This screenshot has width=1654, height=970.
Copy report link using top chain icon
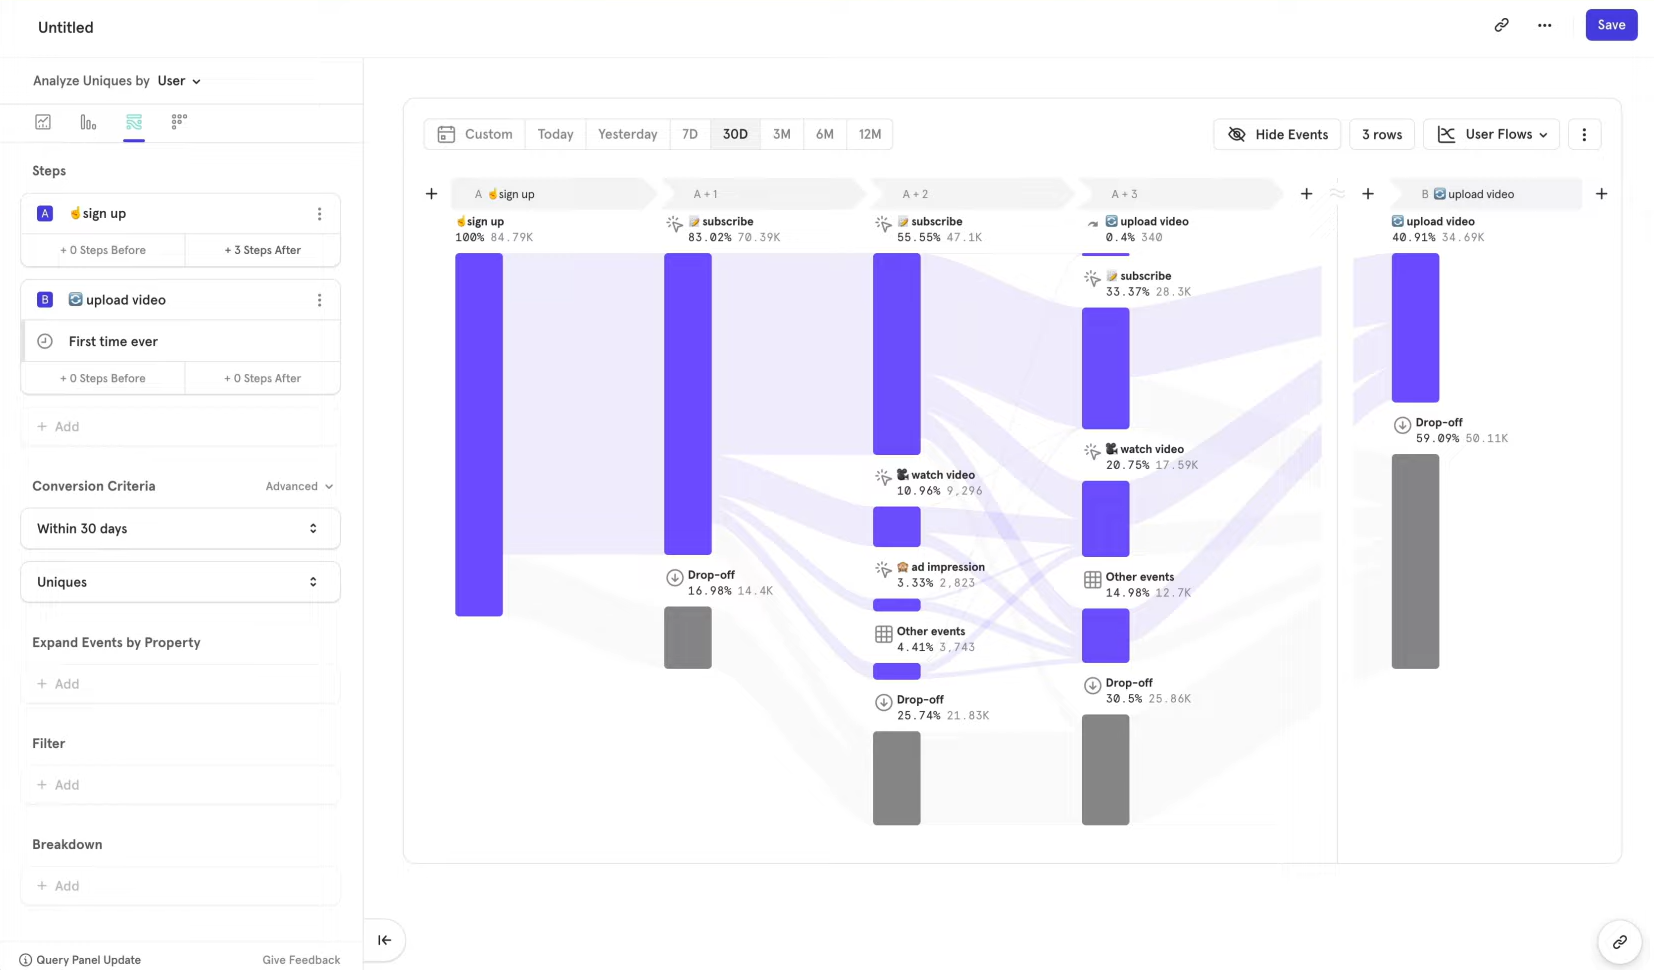1501,25
